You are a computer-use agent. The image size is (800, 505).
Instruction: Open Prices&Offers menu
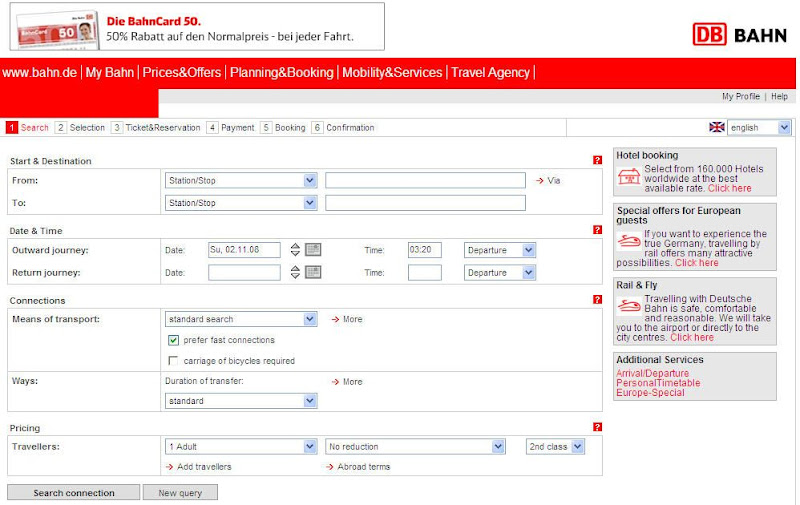[x=182, y=72]
